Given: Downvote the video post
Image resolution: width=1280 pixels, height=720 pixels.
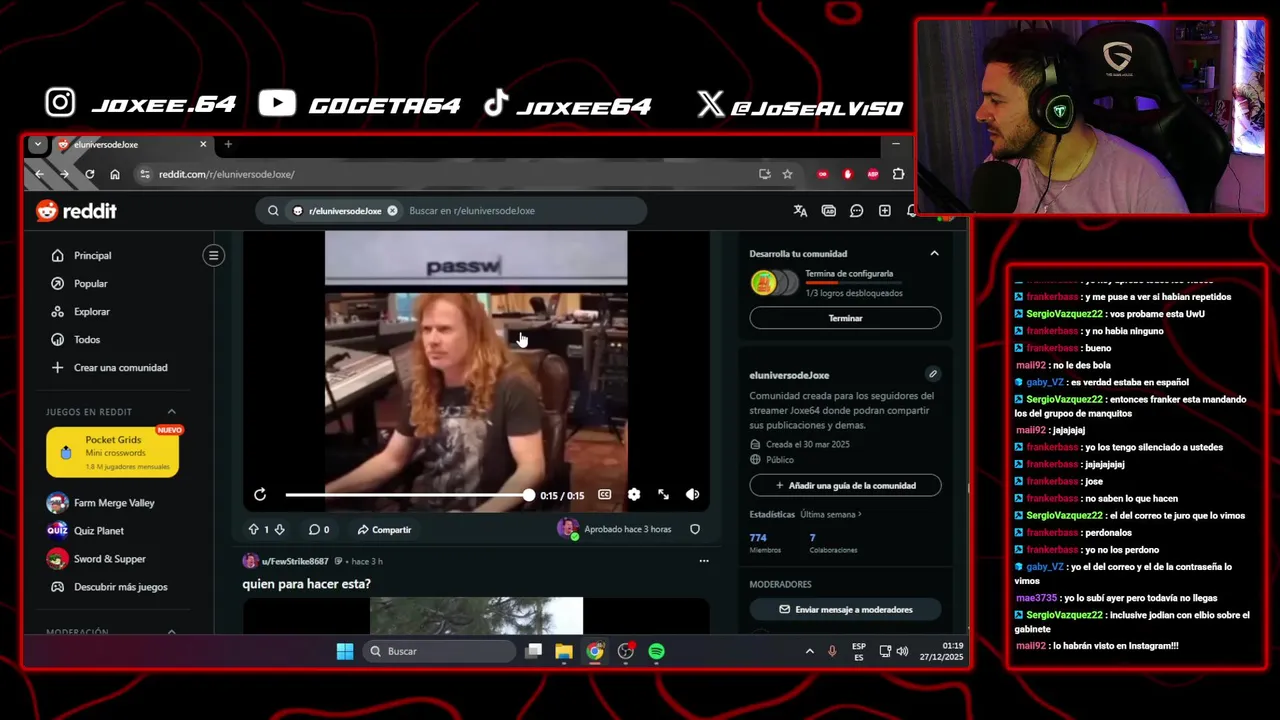Looking at the screenshot, I should [279, 530].
